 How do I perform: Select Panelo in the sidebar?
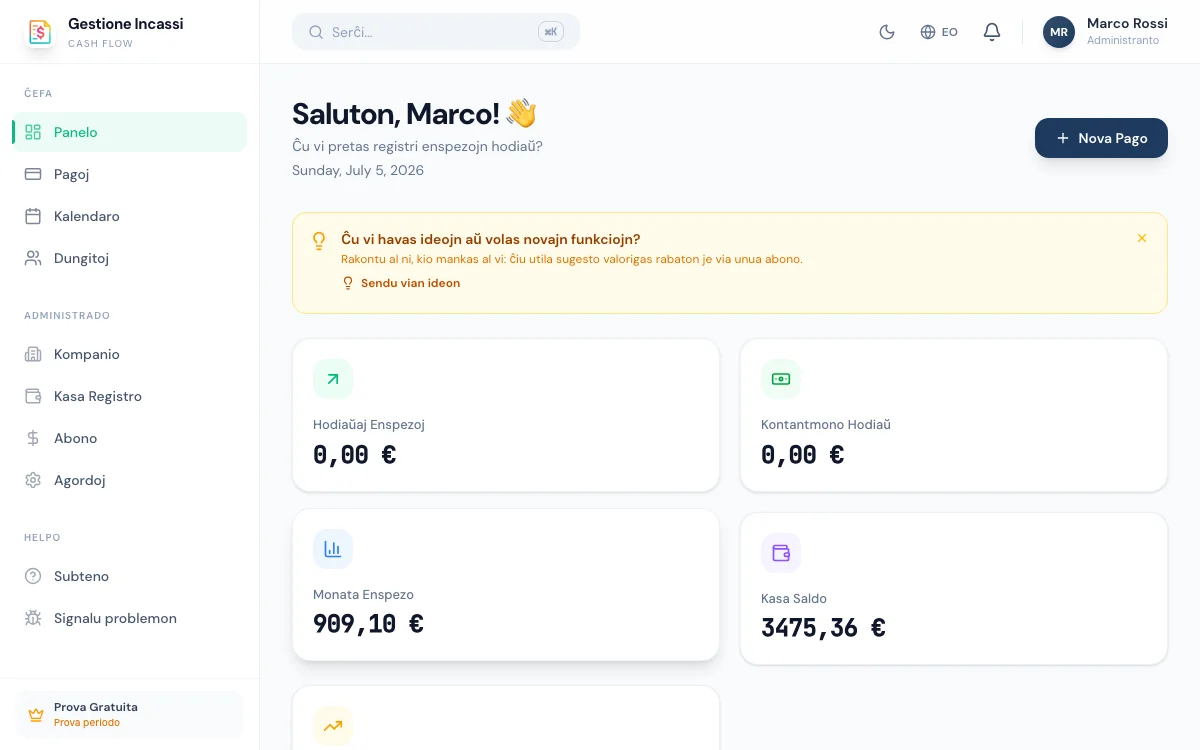point(129,132)
